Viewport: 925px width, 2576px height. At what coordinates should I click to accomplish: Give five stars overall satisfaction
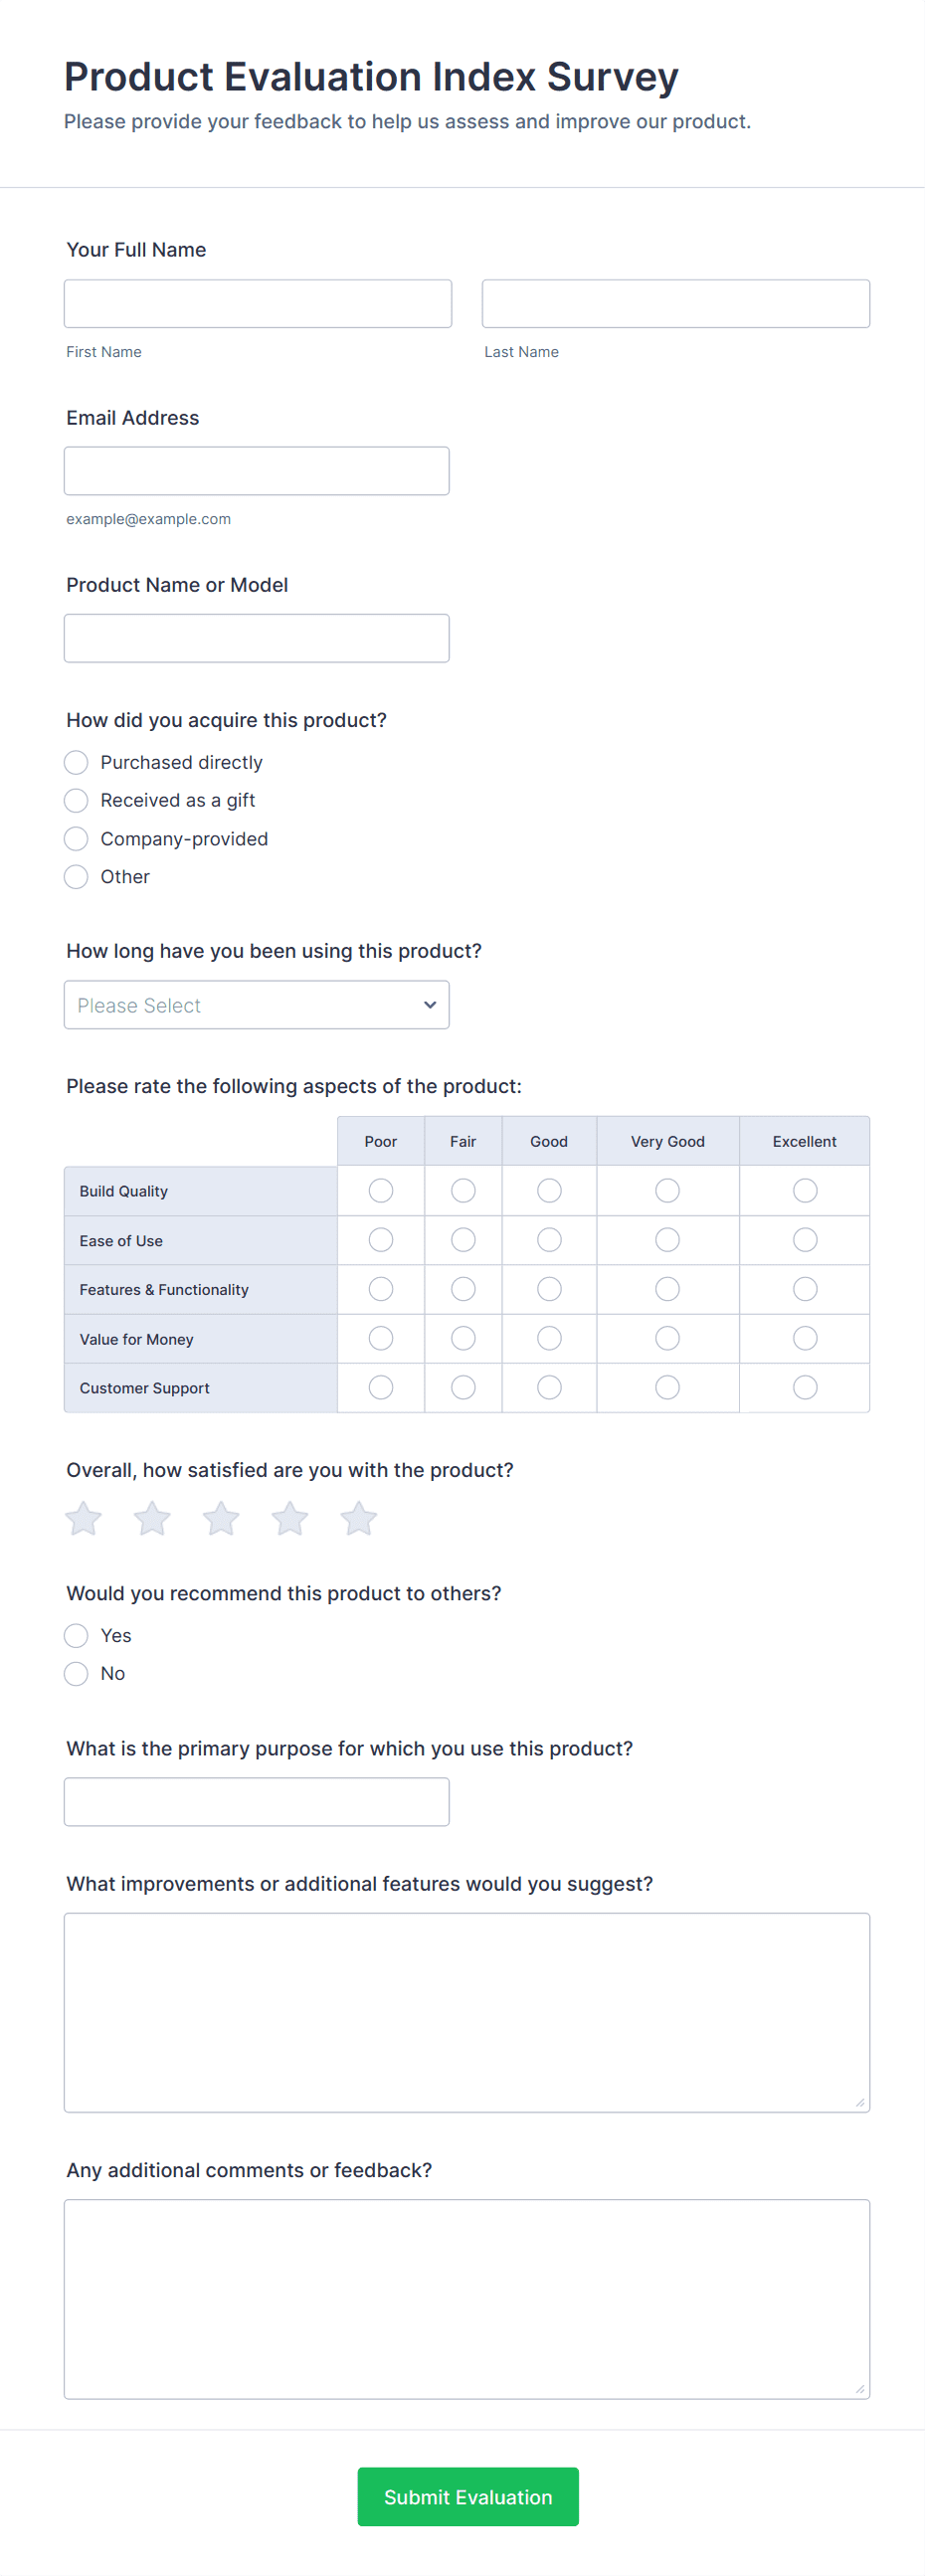click(x=358, y=1519)
